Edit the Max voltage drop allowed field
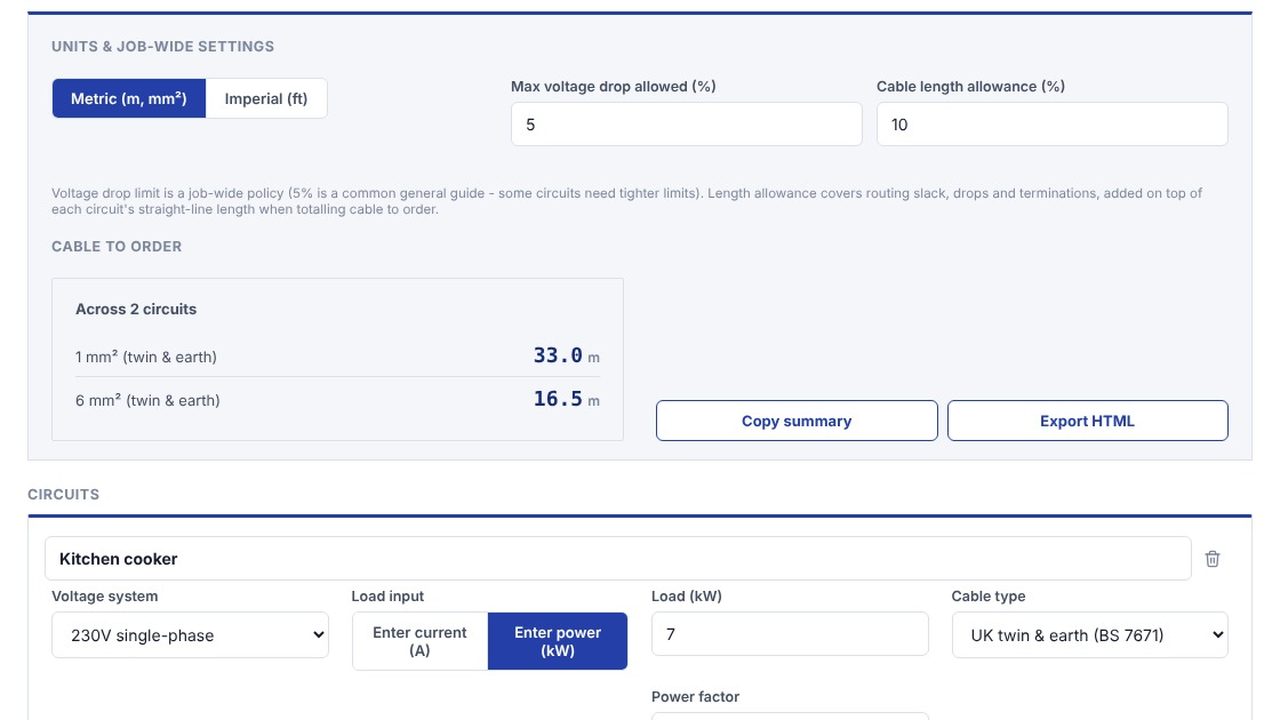Viewport: 1280px width, 720px height. 686,124
